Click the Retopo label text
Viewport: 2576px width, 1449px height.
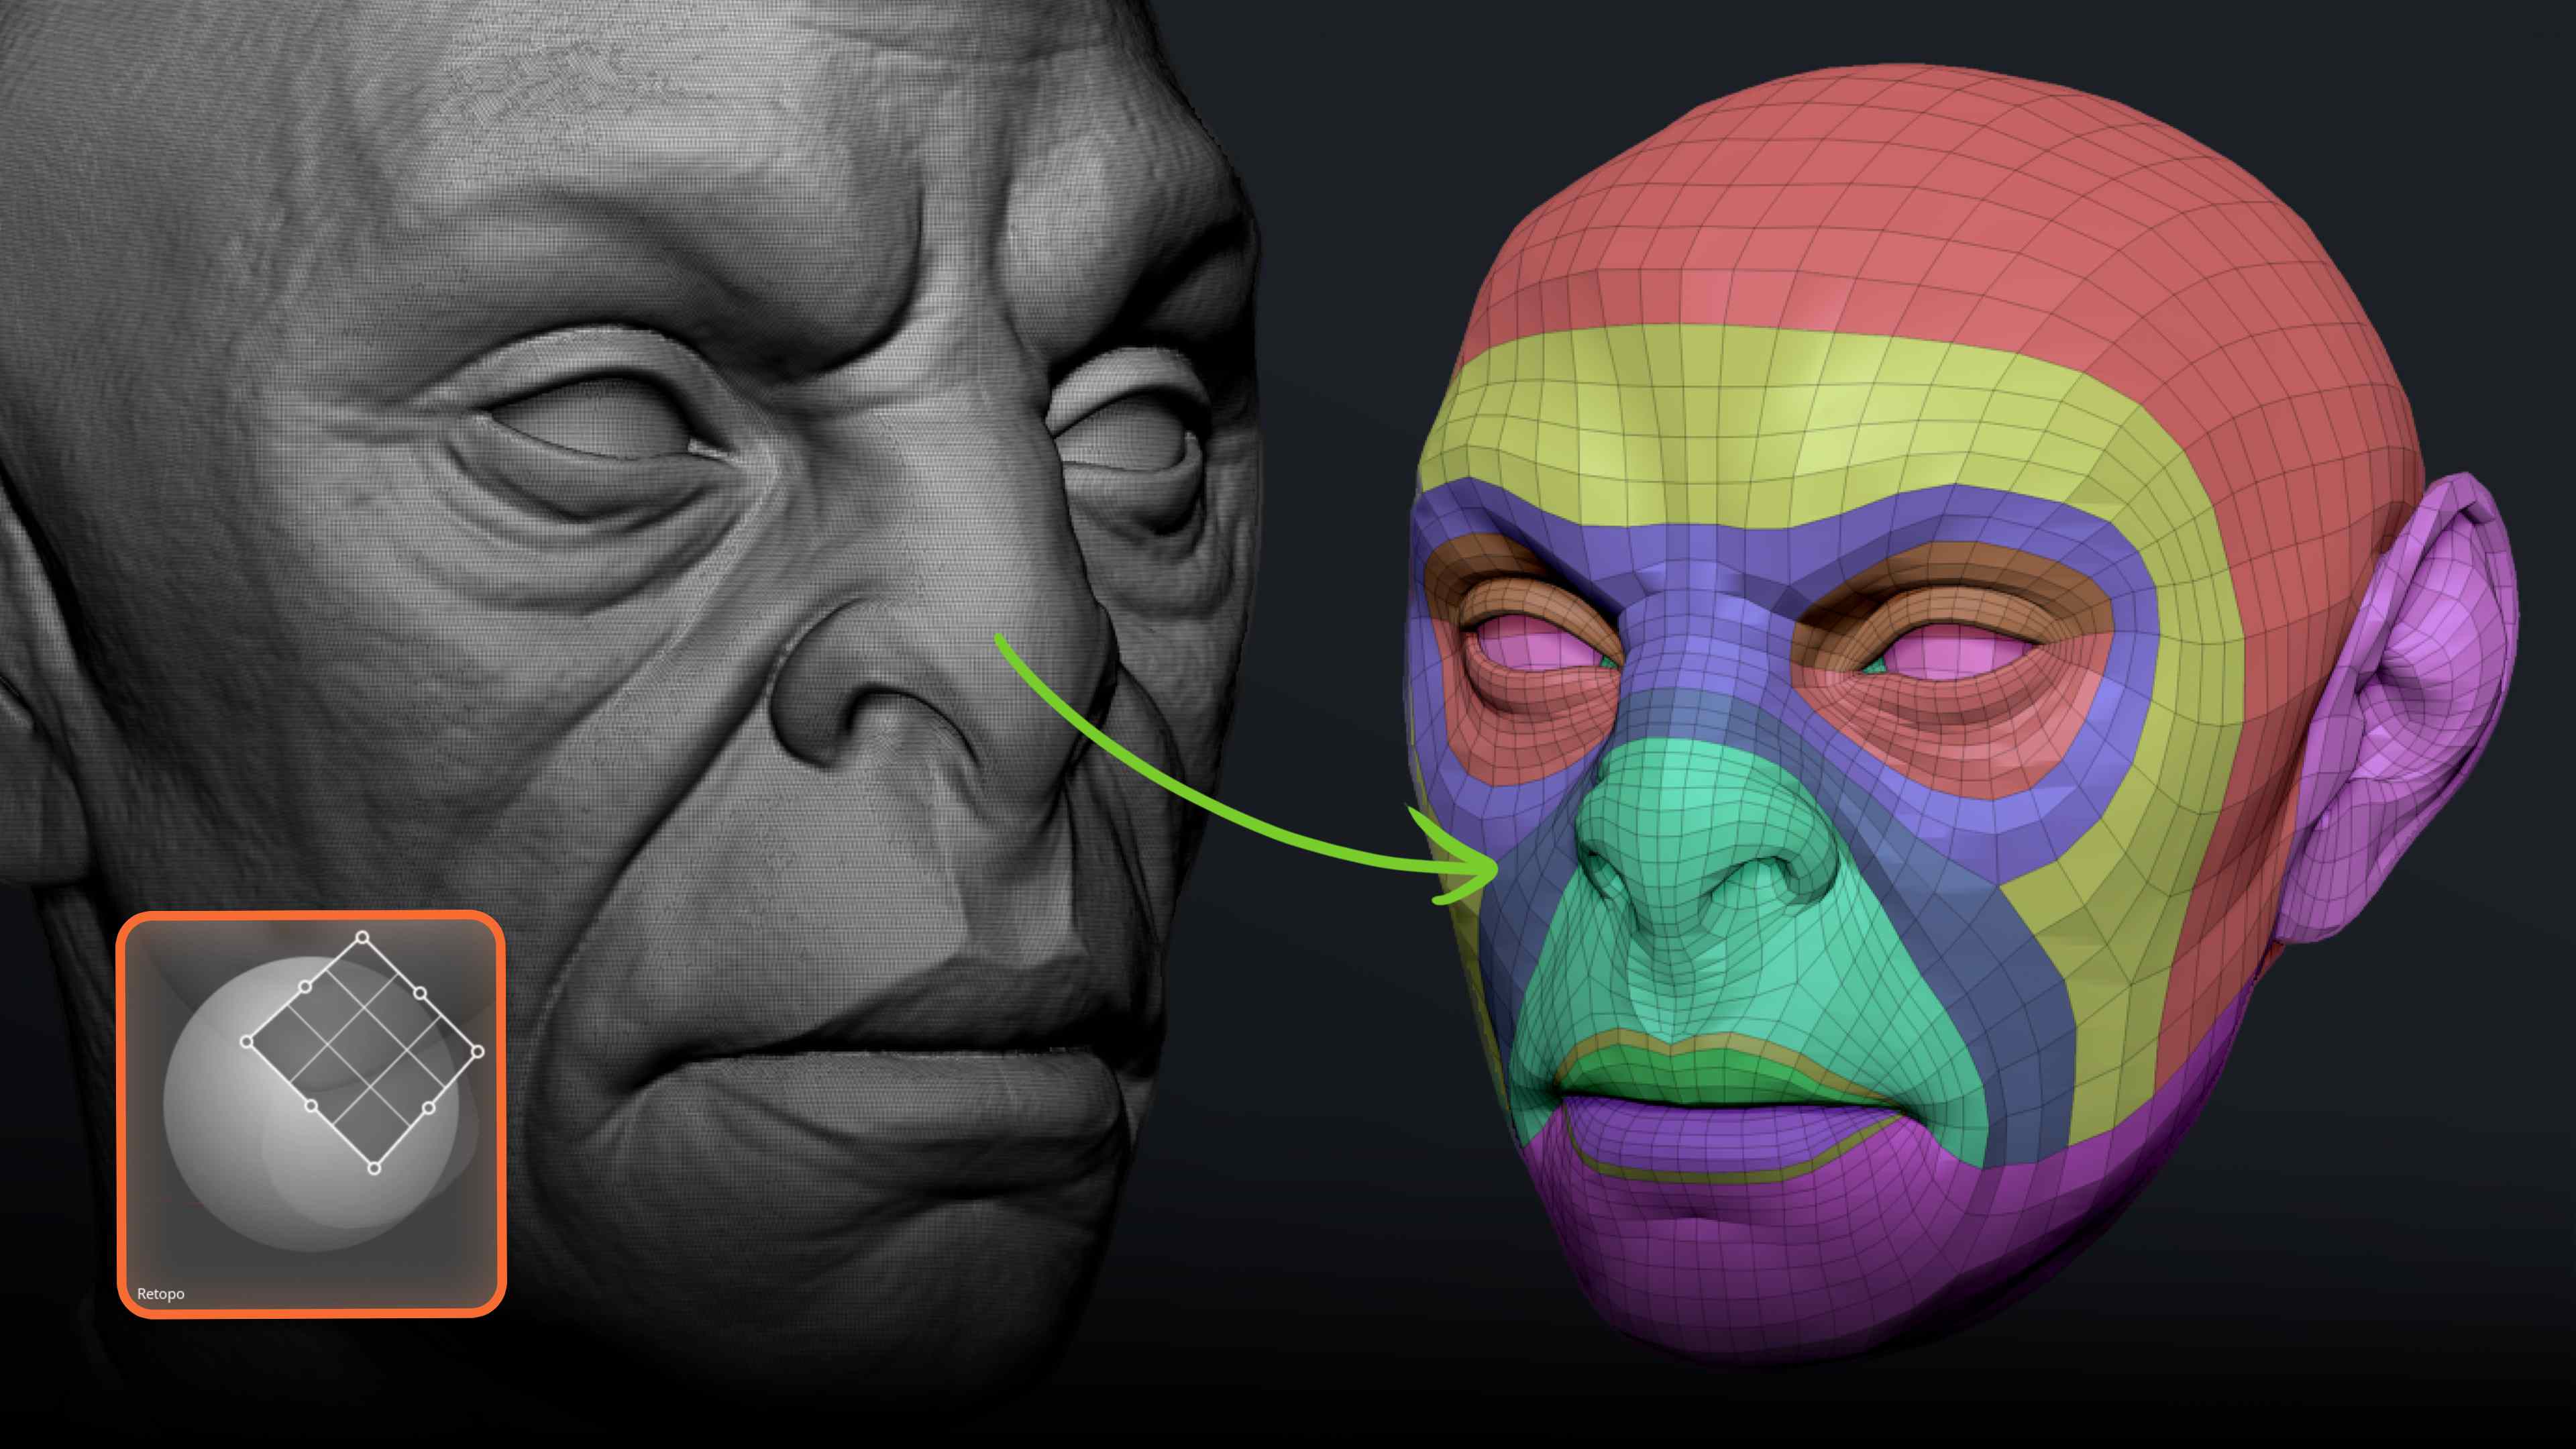(x=160, y=1293)
